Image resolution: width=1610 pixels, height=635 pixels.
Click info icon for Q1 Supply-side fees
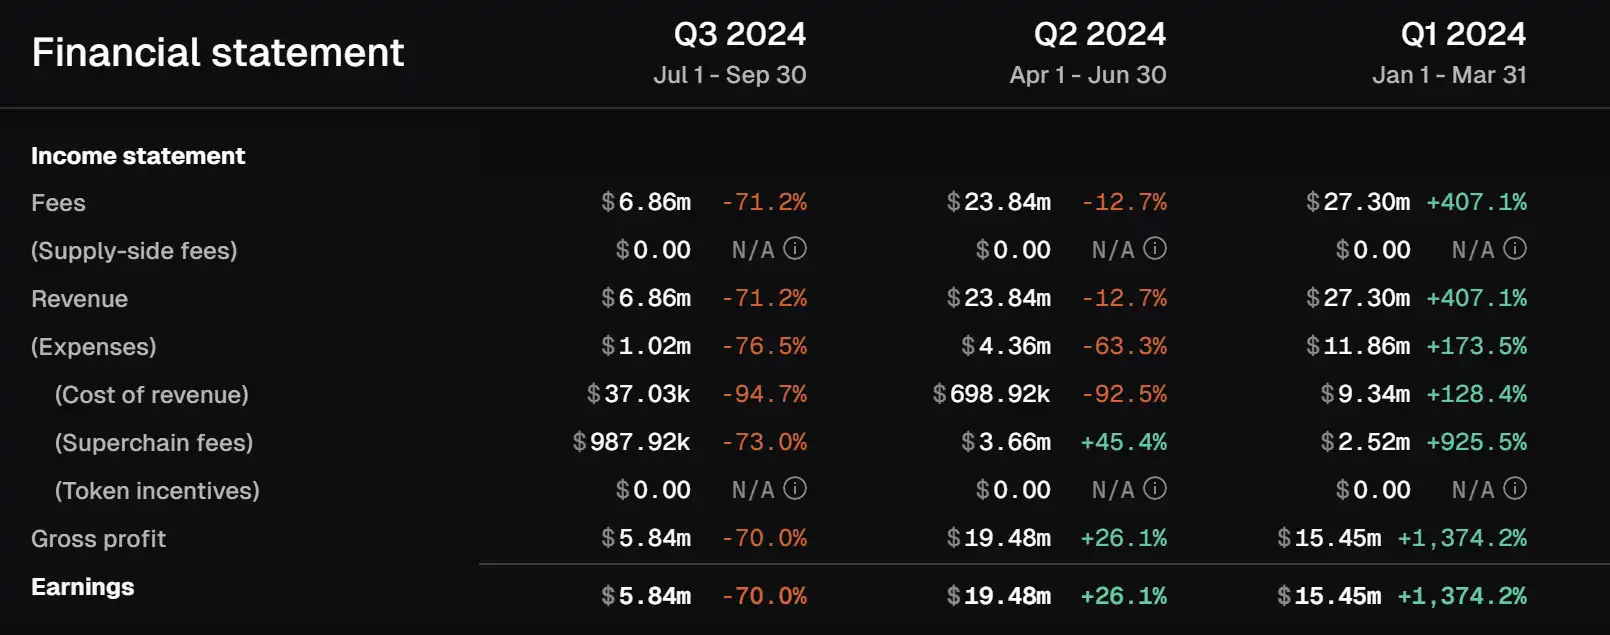(1515, 249)
